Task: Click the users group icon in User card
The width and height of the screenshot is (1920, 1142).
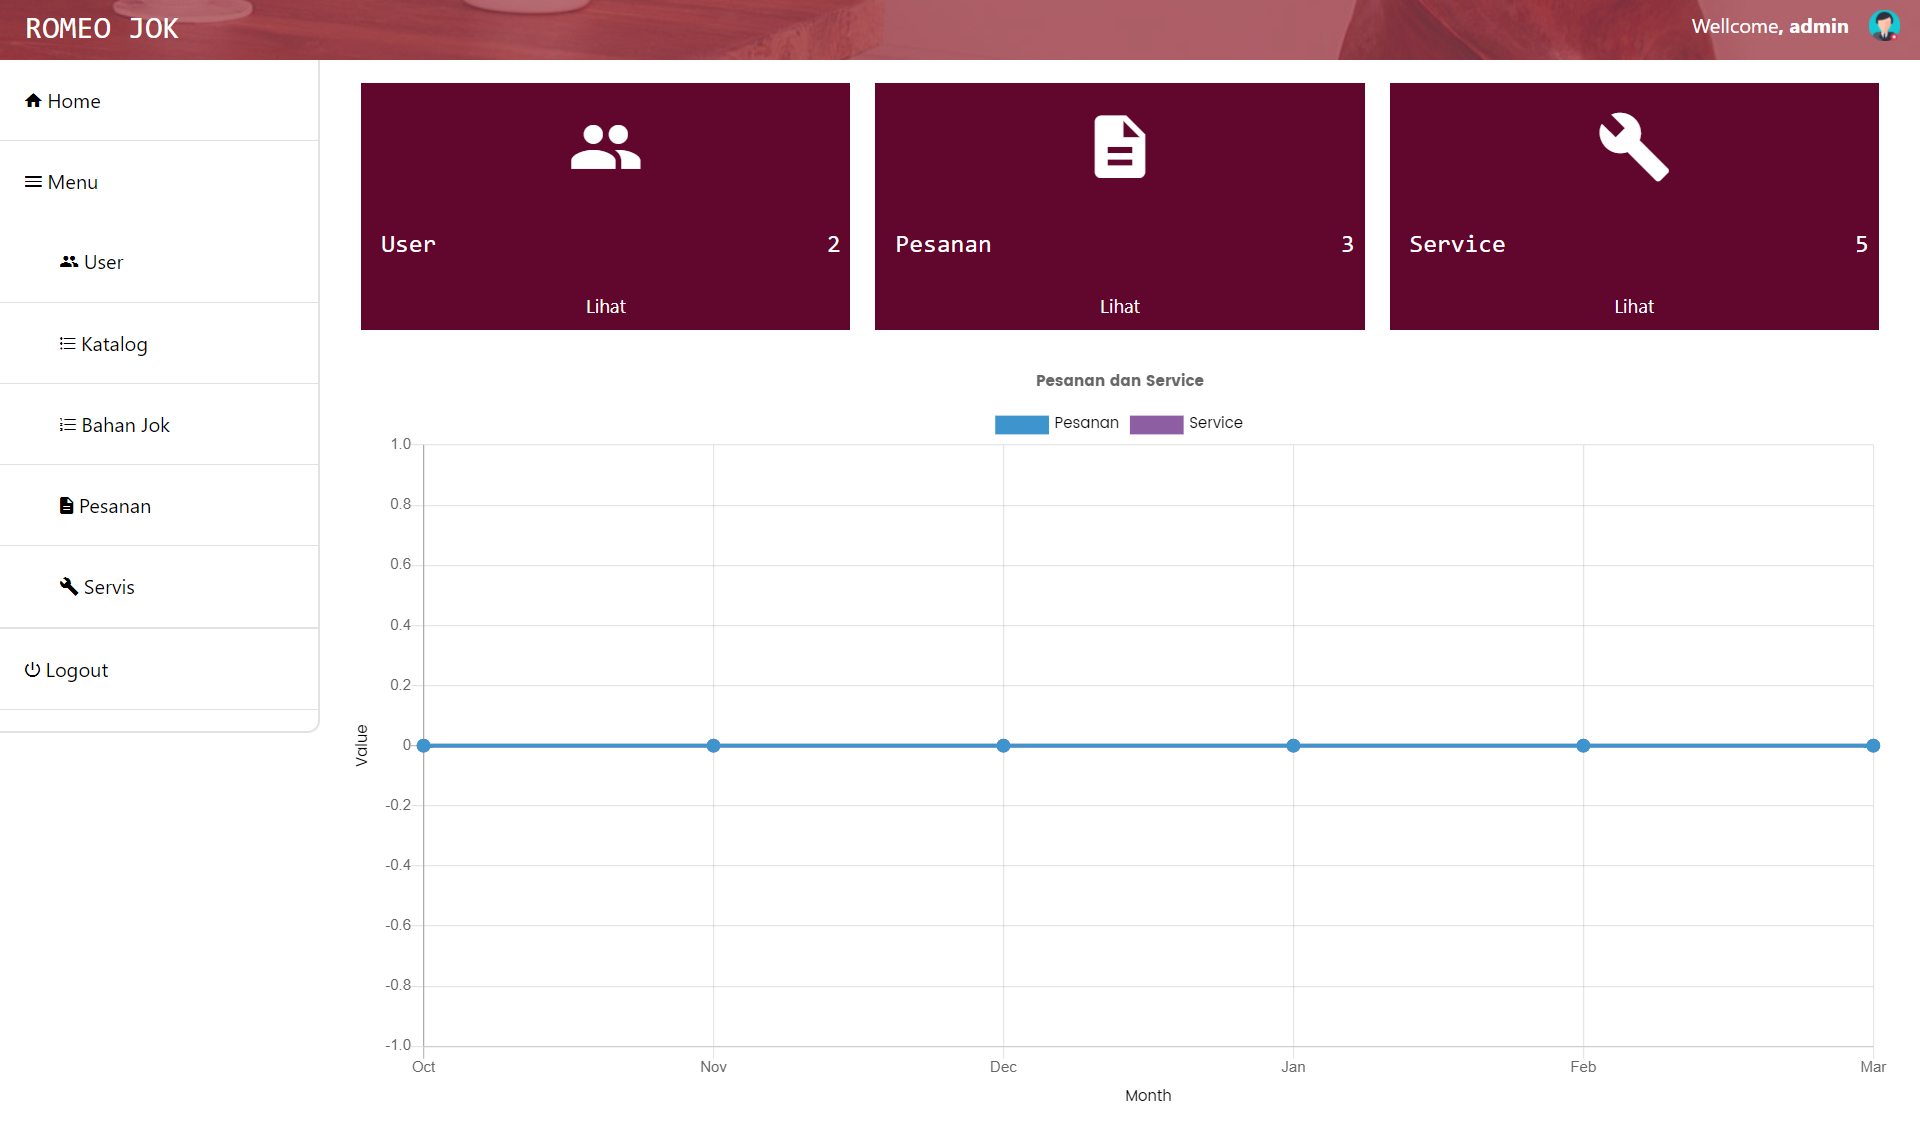Action: click(605, 147)
